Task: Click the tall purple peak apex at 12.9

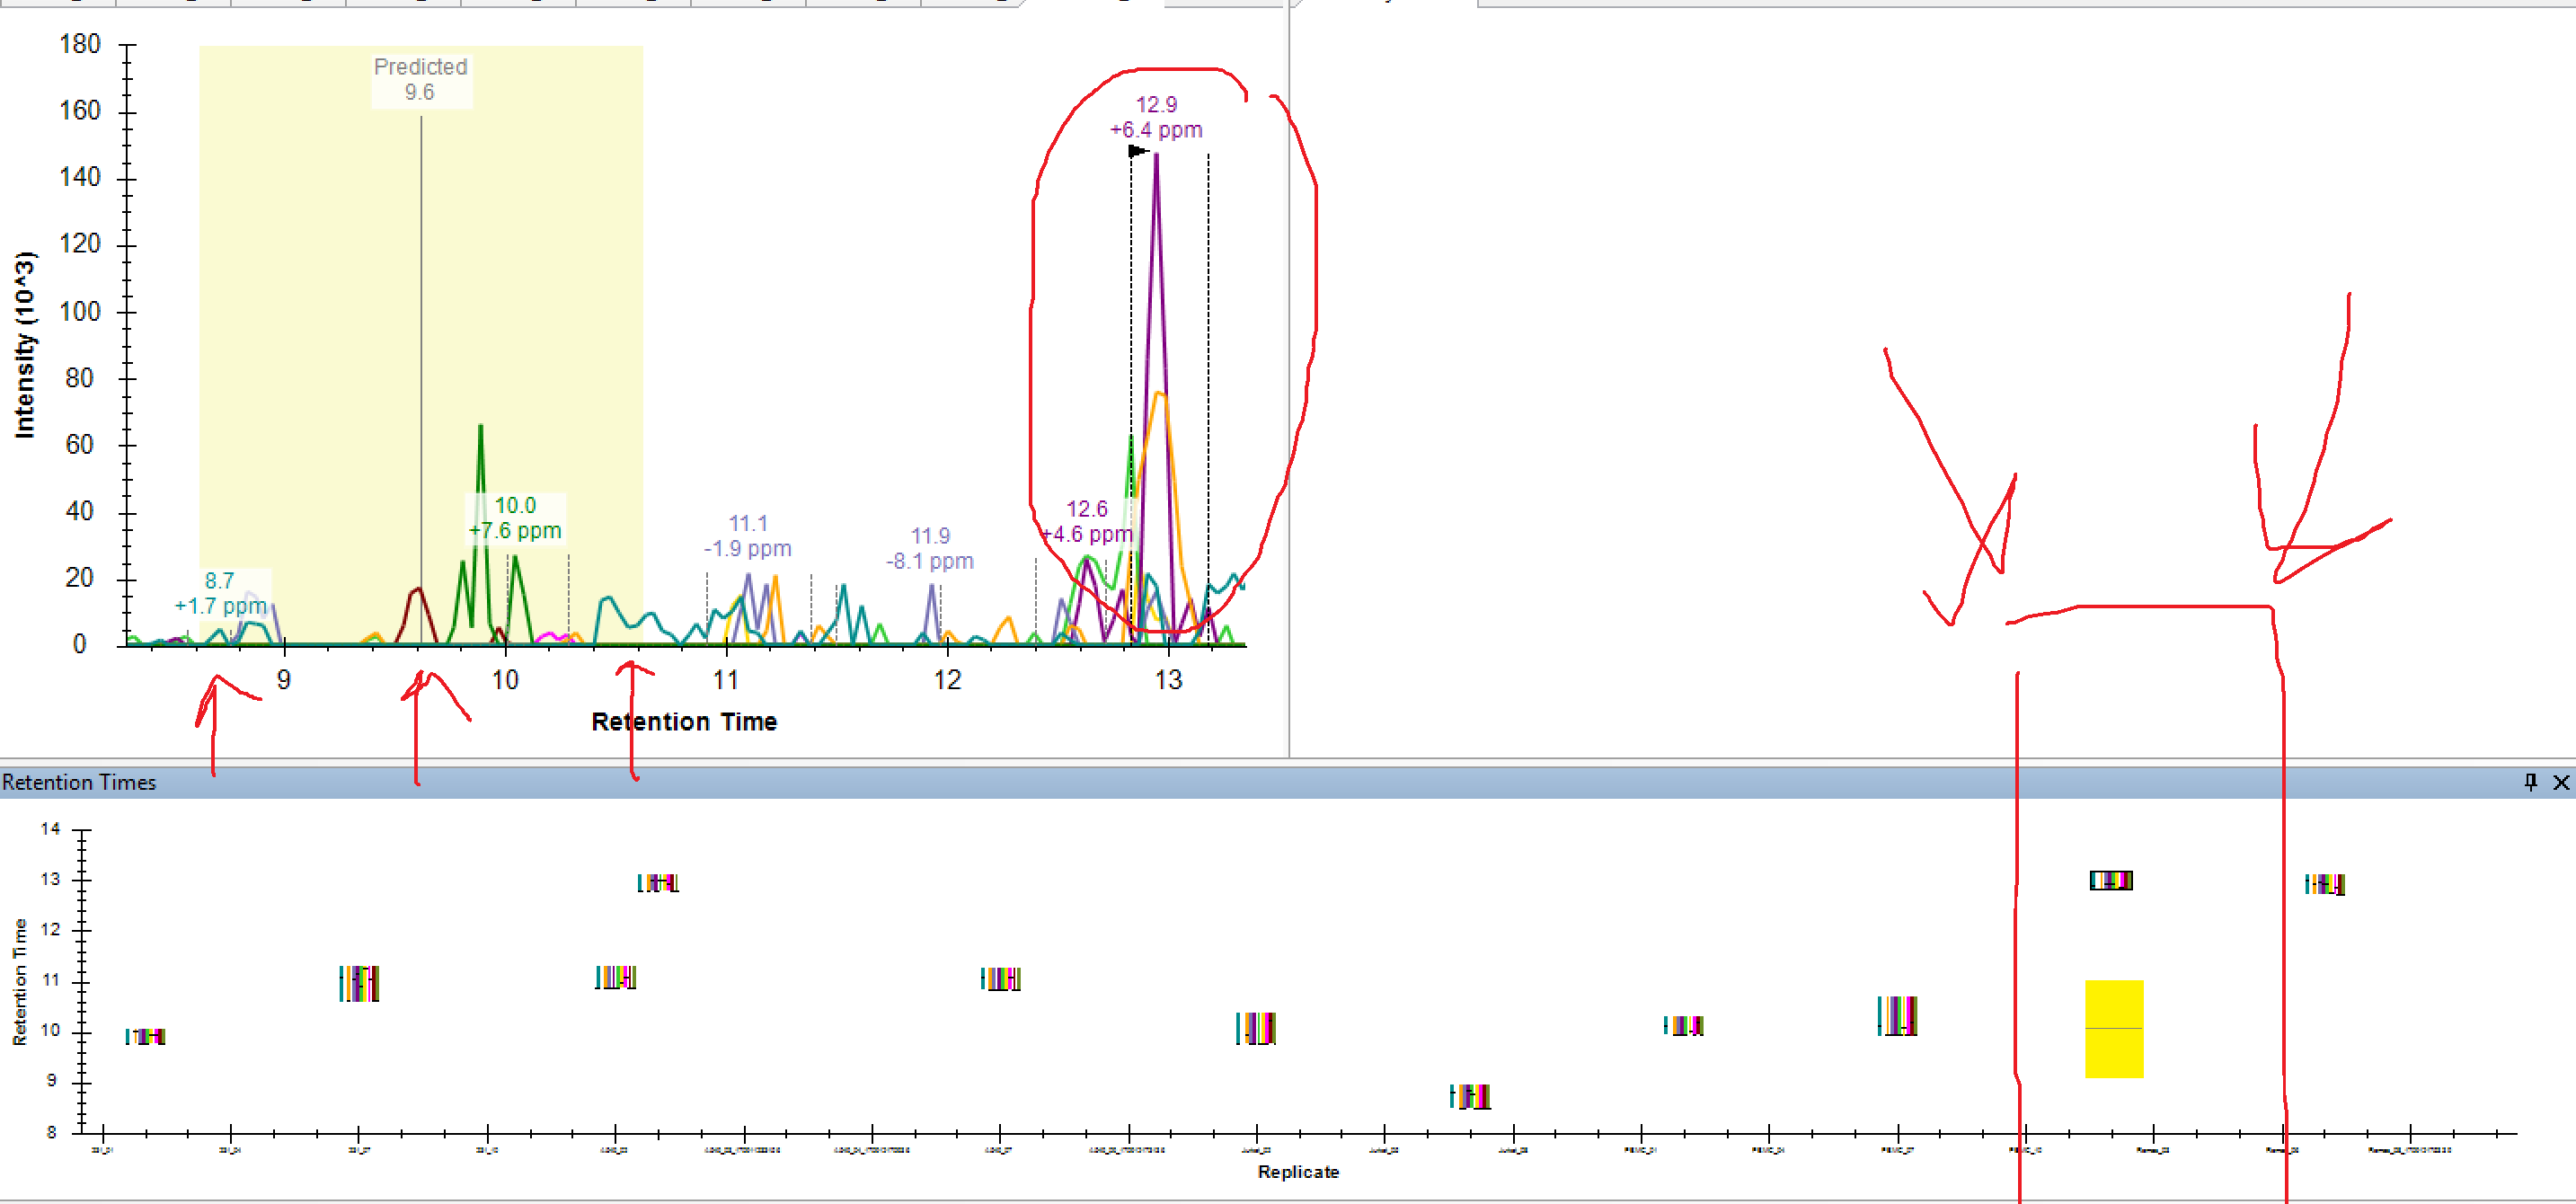Action: (x=1156, y=156)
